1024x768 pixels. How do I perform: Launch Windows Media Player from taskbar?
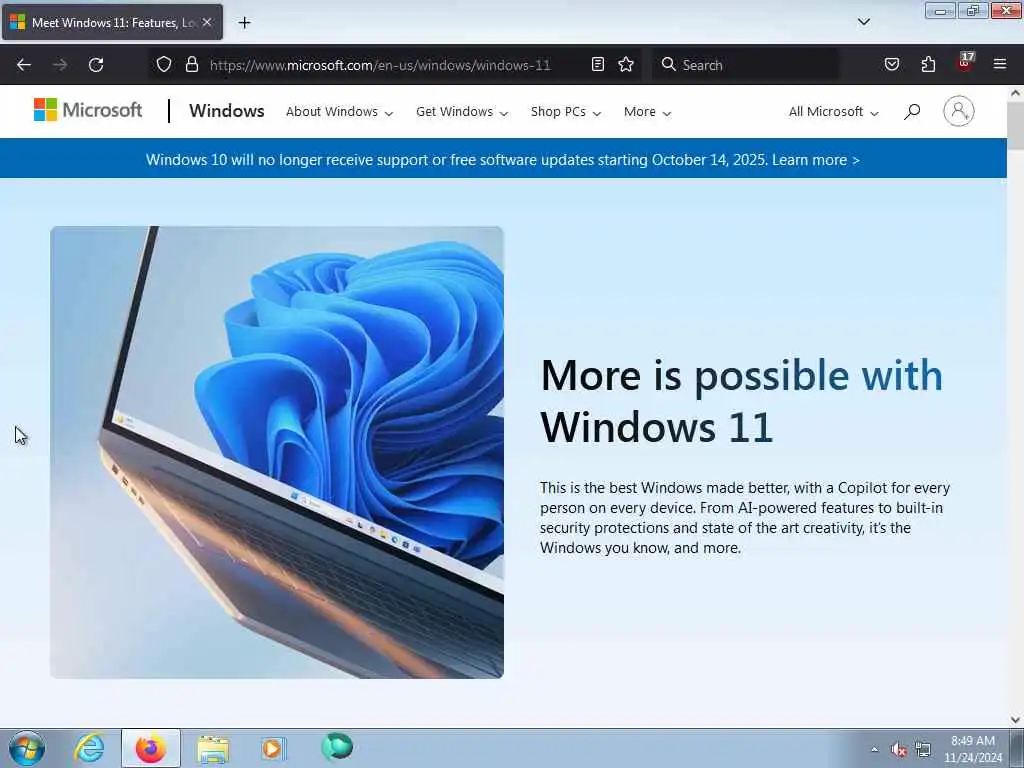[274, 748]
